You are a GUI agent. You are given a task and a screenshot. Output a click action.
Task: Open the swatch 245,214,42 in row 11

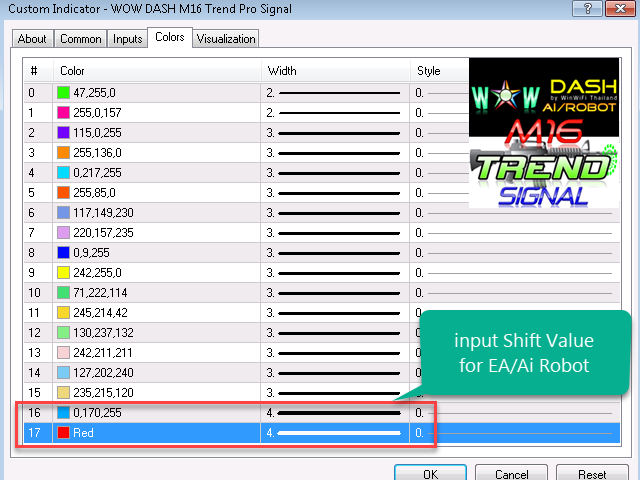pyautogui.click(x=63, y=313)
